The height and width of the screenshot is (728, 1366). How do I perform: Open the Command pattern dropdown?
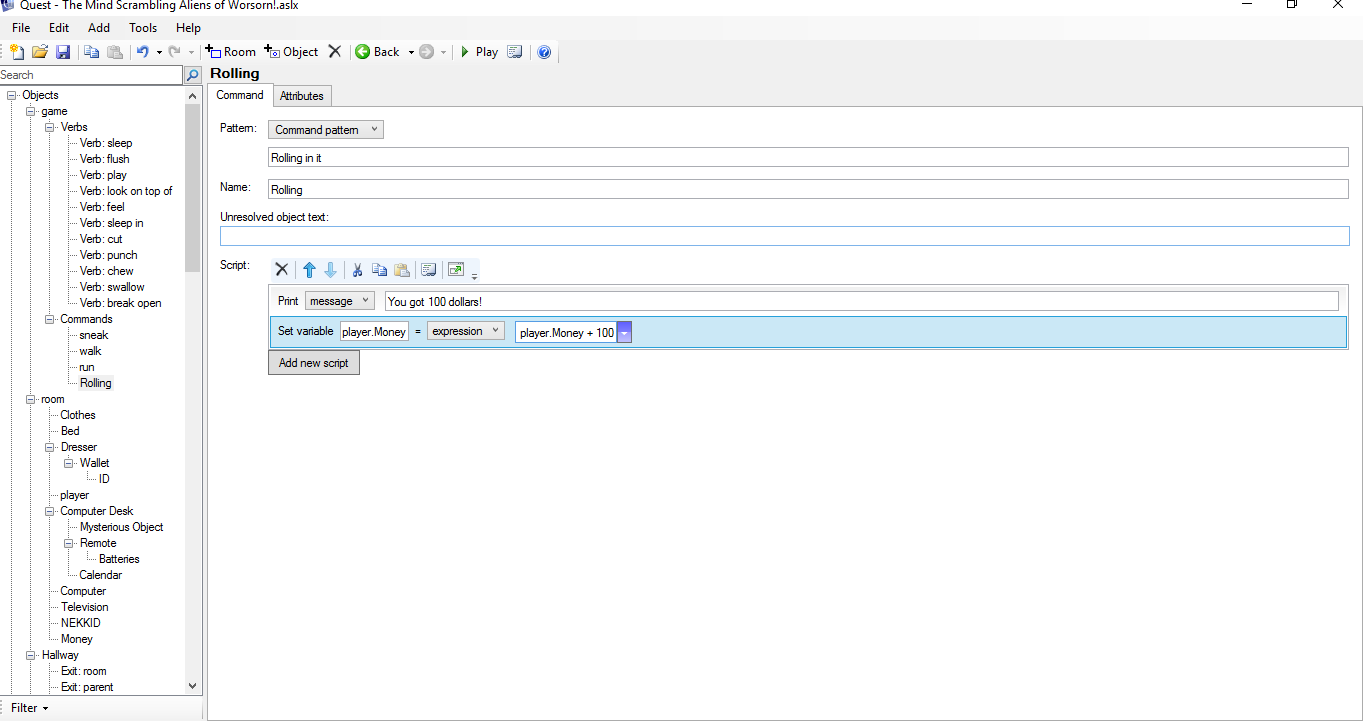(x=326, y=130)
